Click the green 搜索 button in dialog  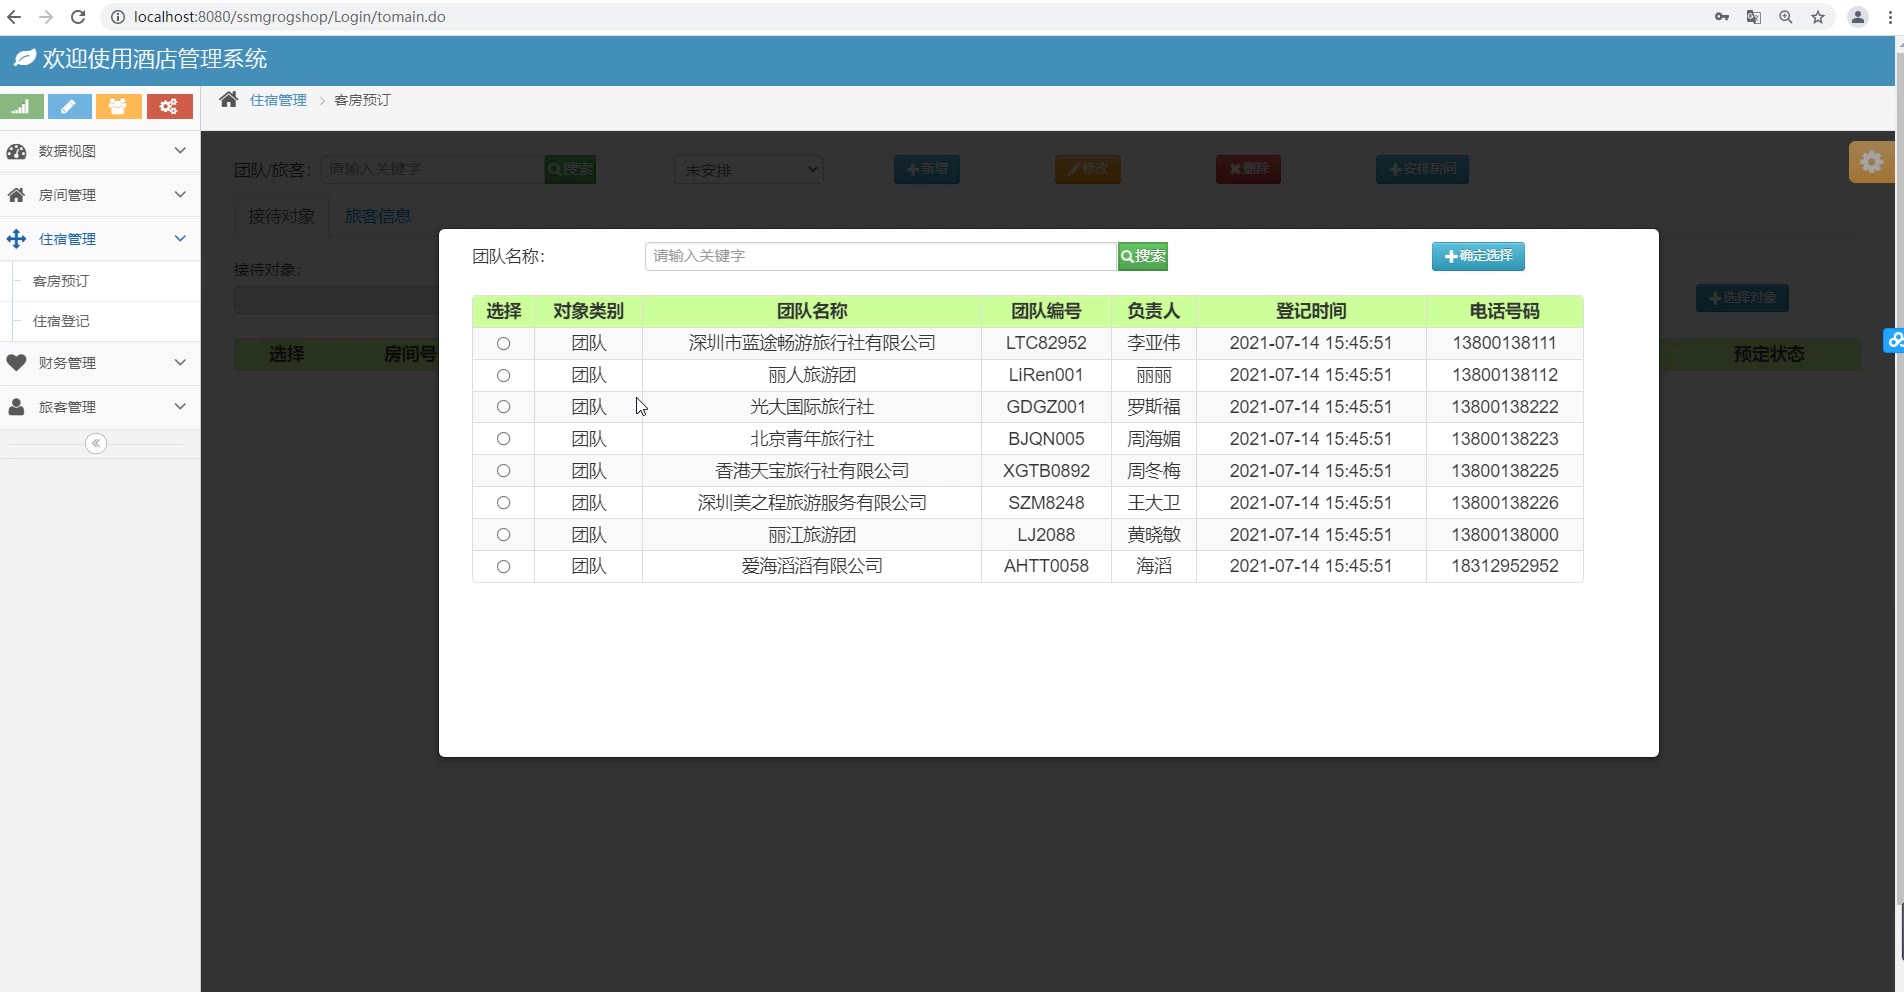point(1143,256)
